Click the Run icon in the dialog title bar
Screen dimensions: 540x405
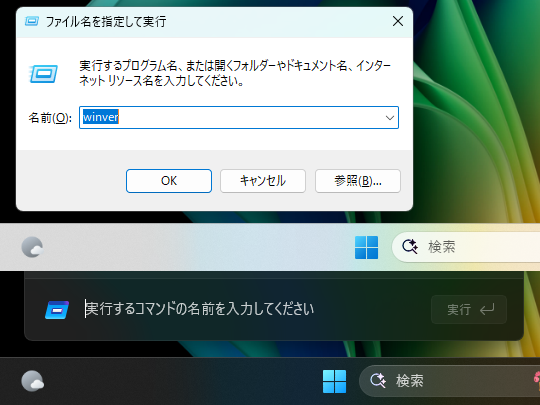tap(32, 21)
